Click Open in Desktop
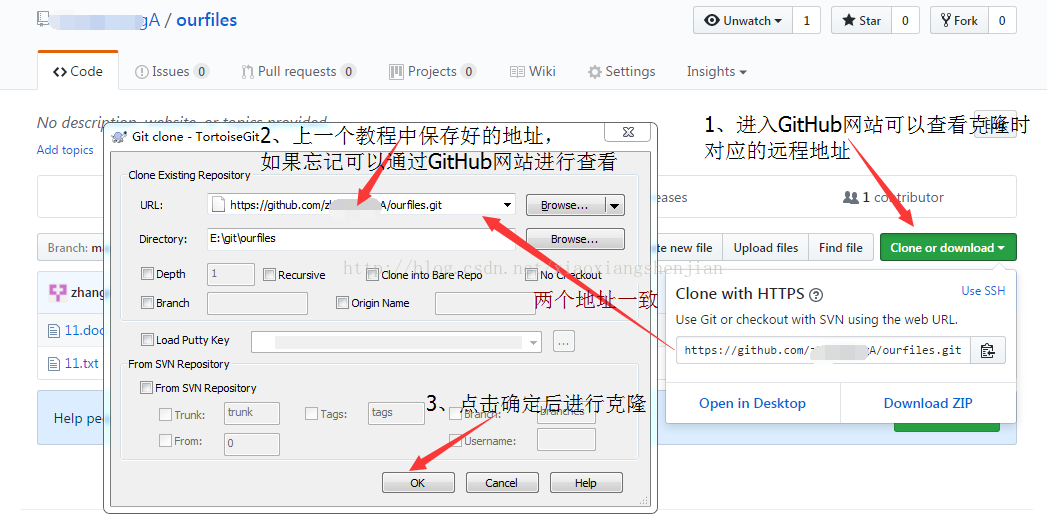 pos(753,403)
